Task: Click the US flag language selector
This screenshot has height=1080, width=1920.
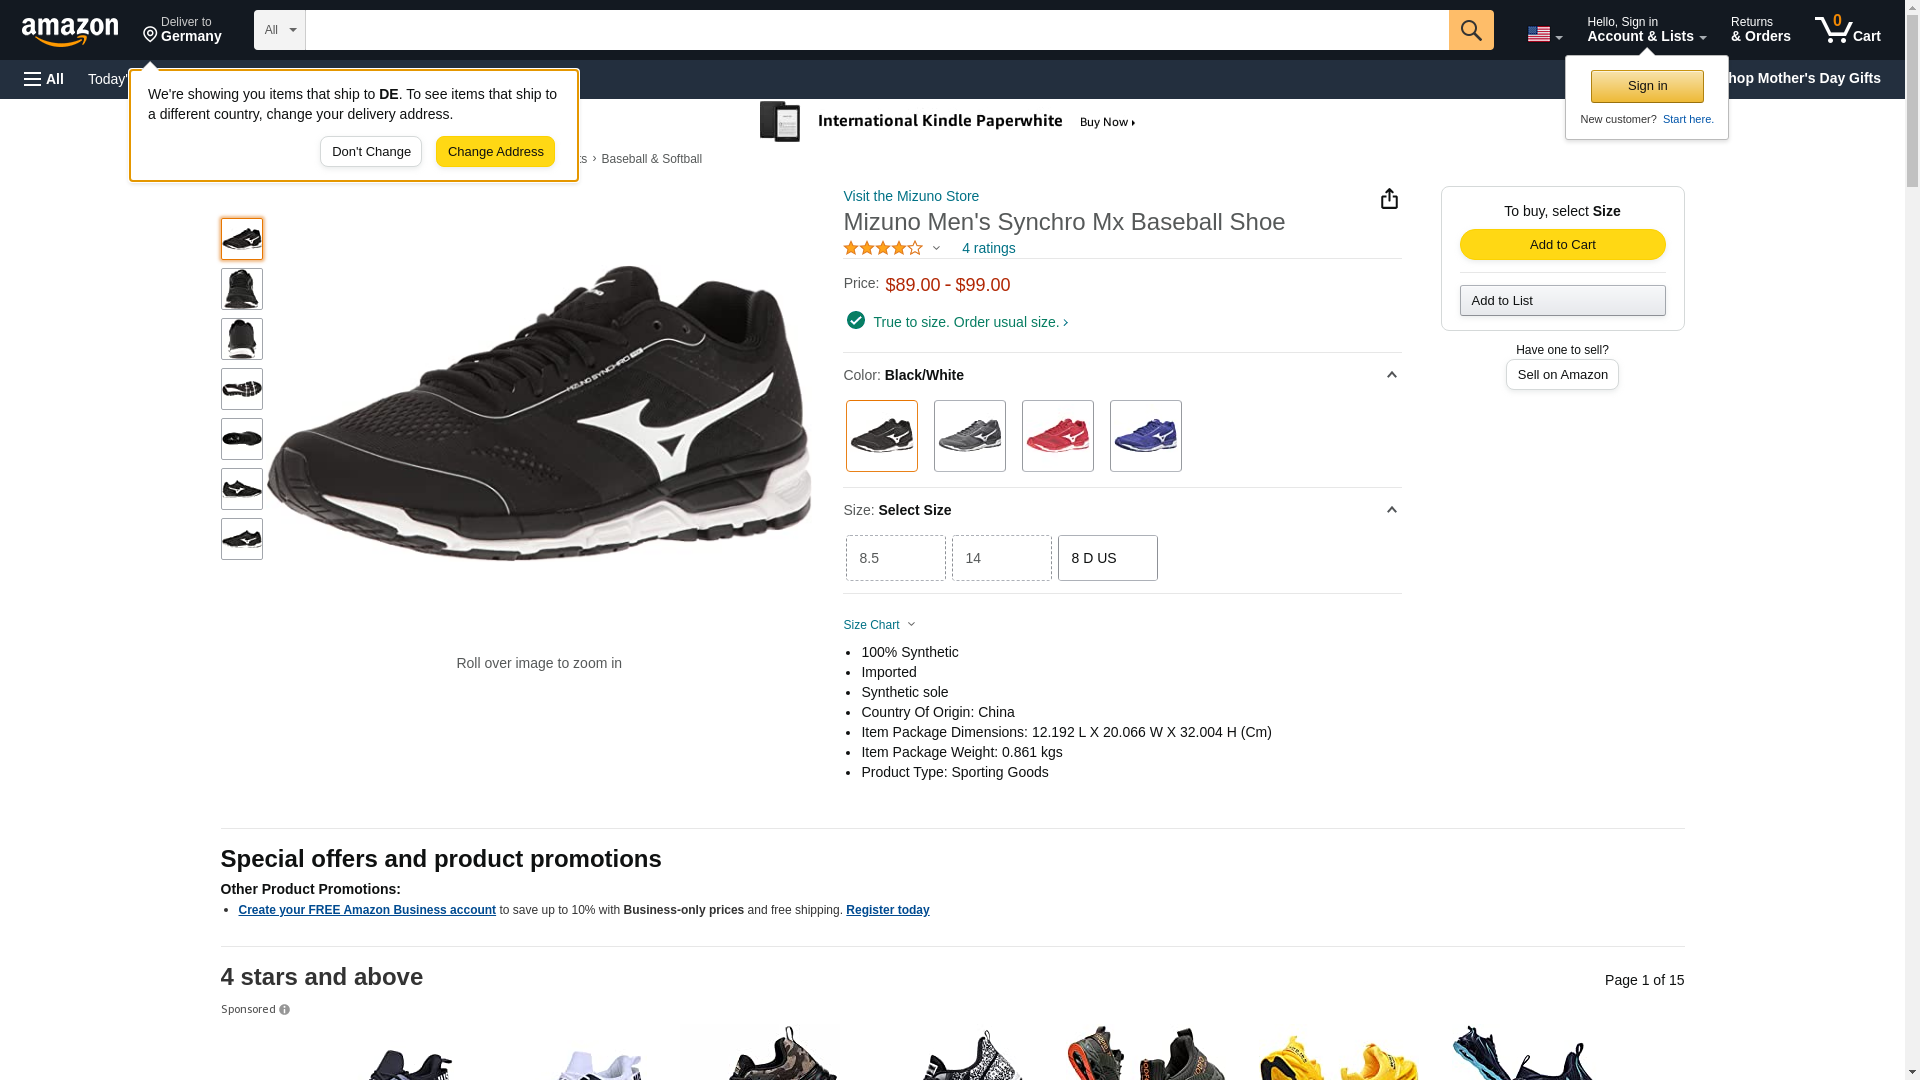Action: 1543,34
